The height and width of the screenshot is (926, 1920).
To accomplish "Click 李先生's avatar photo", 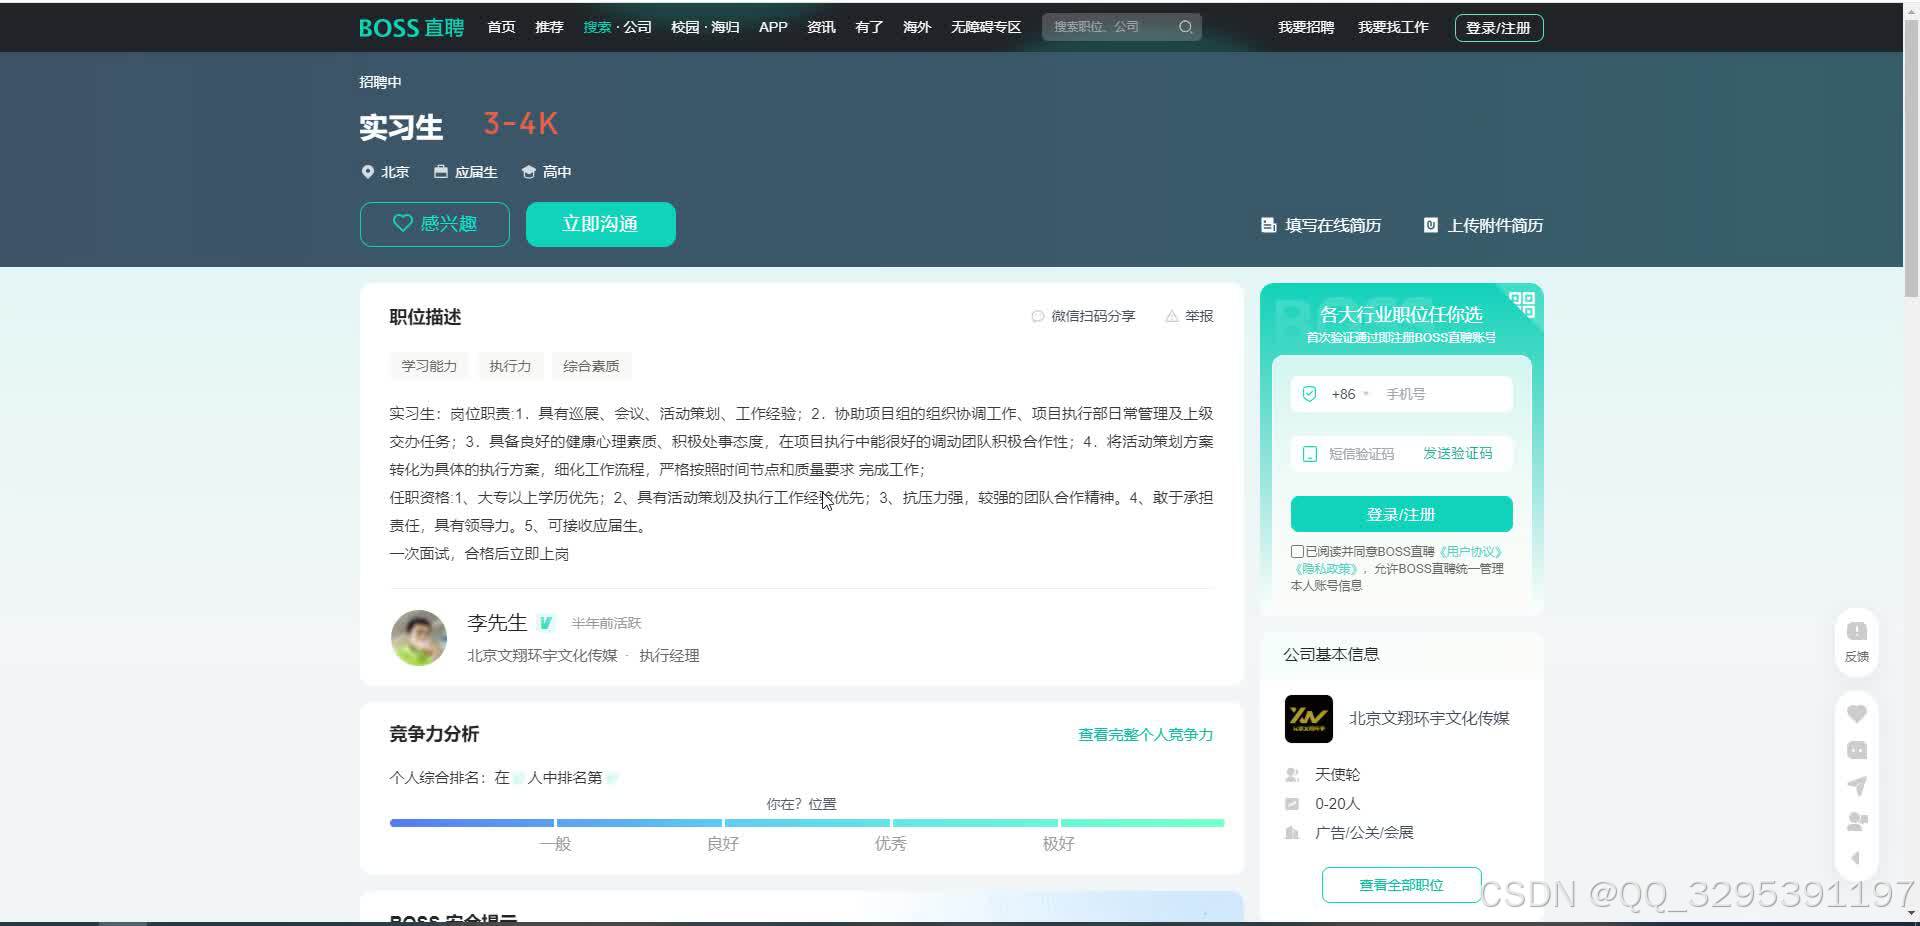I will click(x=418, y=638).
